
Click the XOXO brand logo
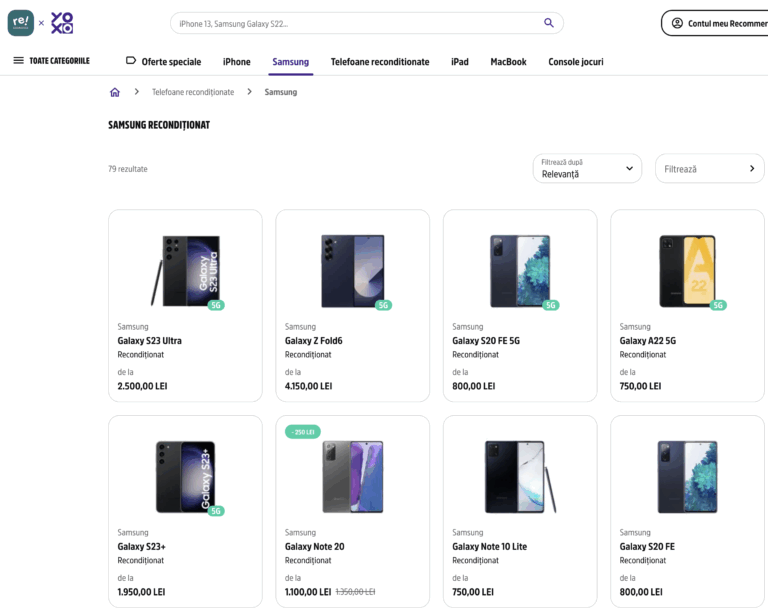(62, 23)
